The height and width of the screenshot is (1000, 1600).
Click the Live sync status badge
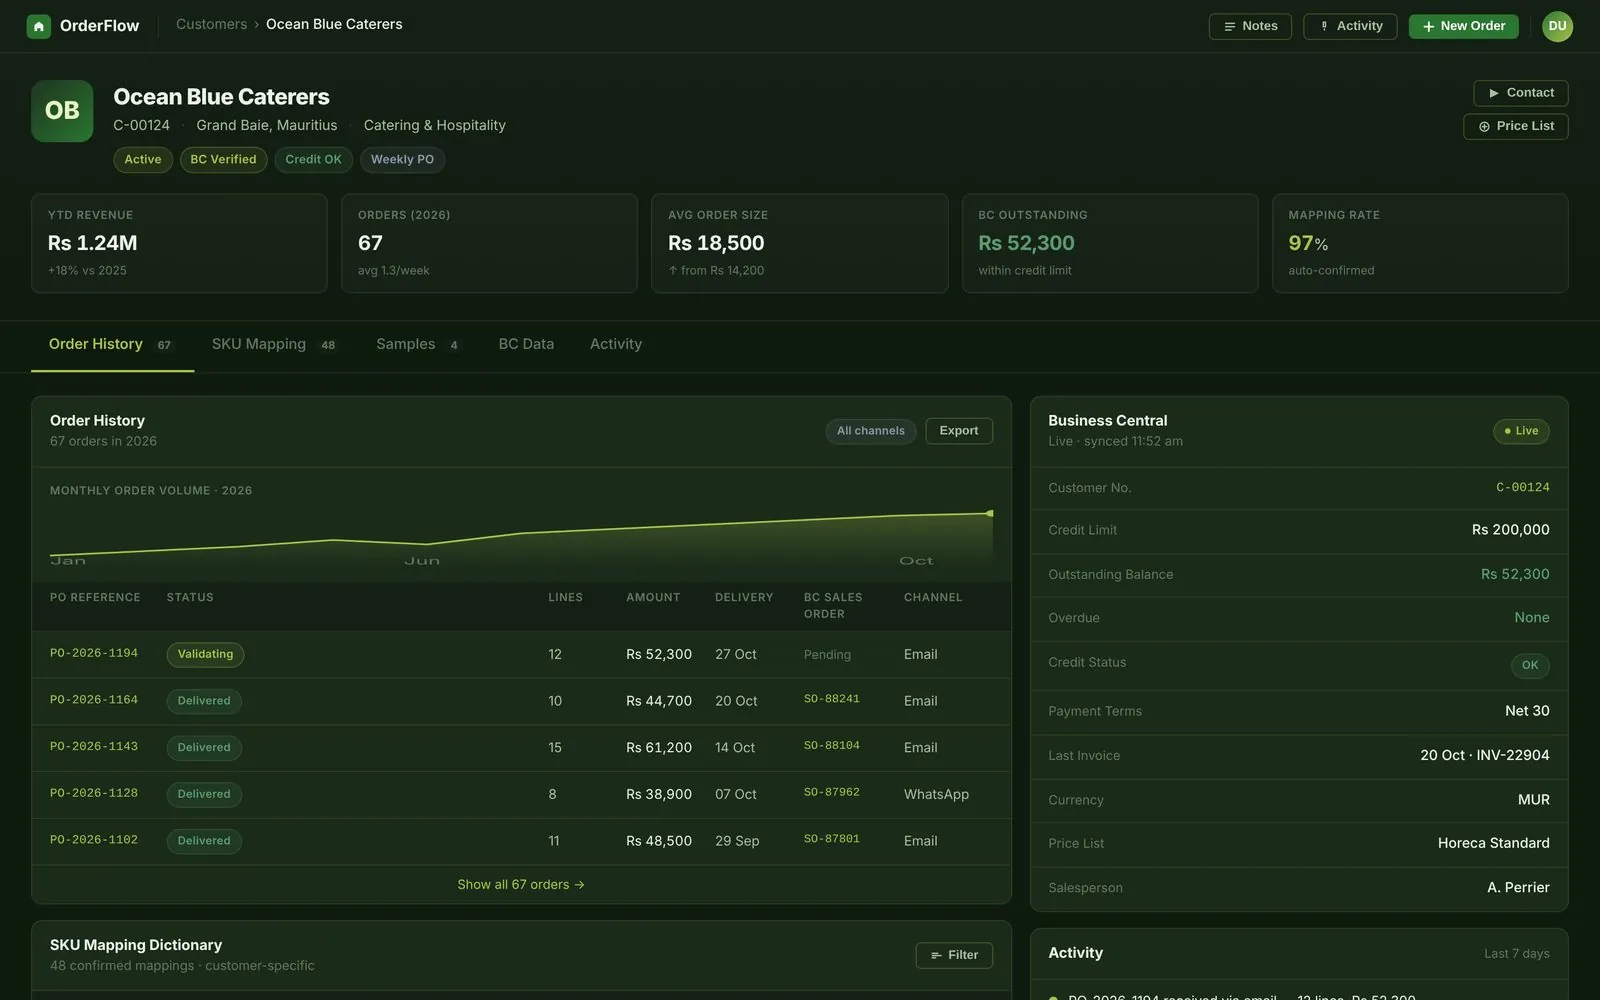[1521, 431]
